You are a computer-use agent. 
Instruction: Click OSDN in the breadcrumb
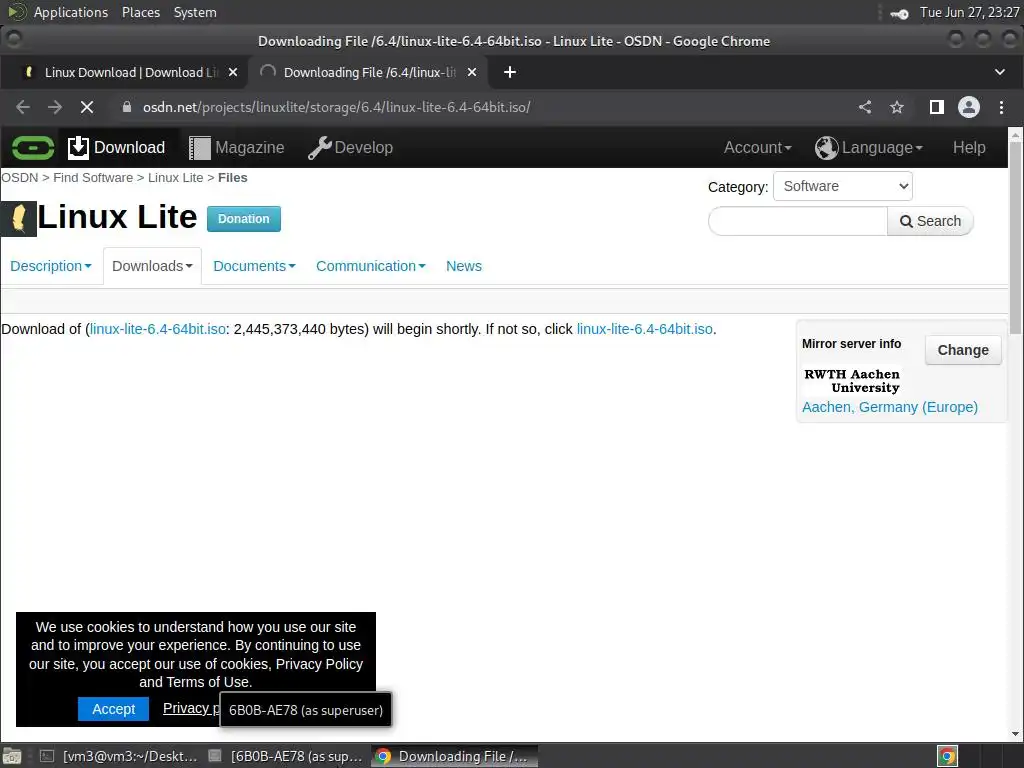click(20, 178)
